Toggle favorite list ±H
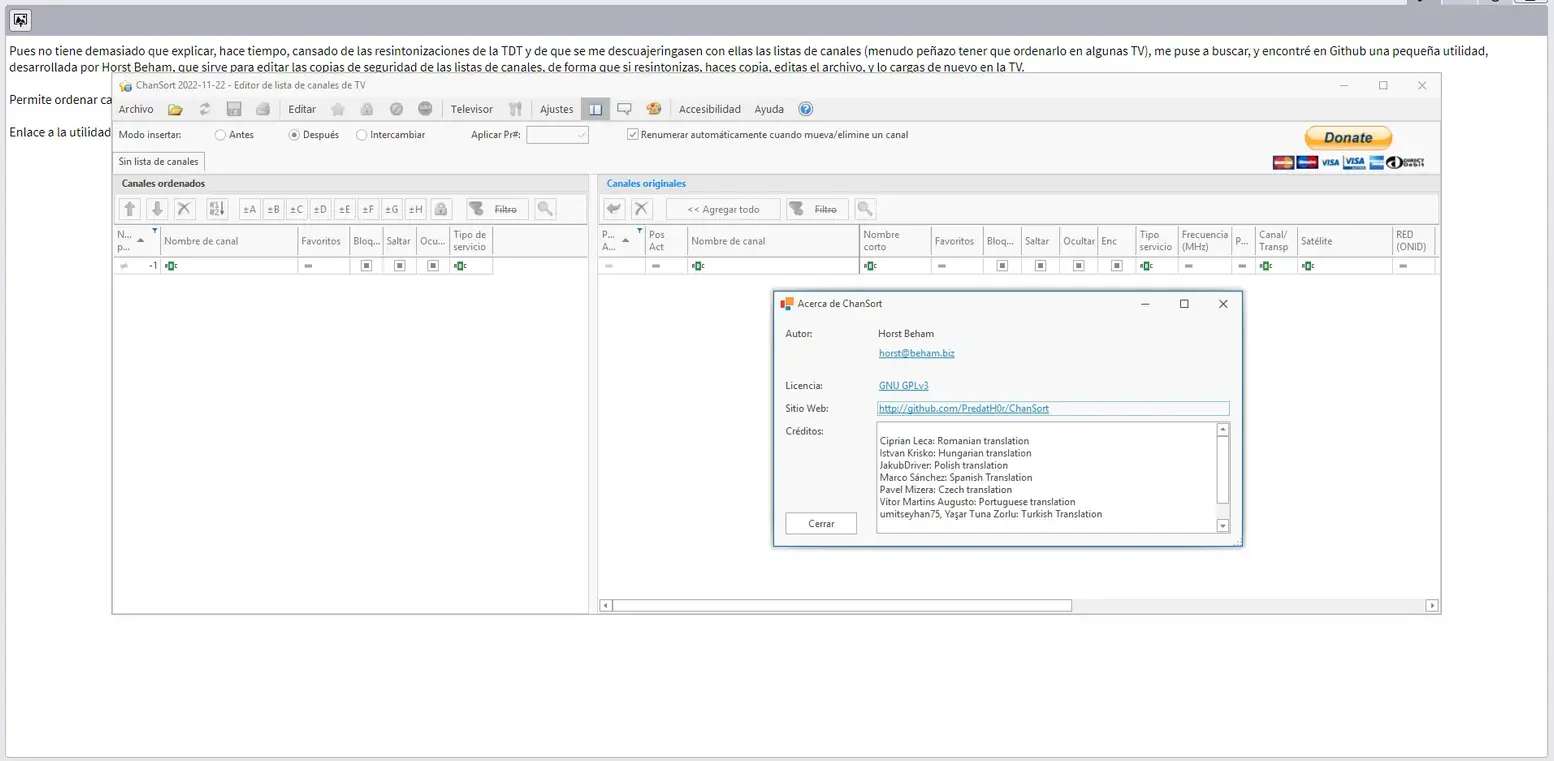This screenshot has width=1554, height=761. pyautogui.click(x=415, y=209)
